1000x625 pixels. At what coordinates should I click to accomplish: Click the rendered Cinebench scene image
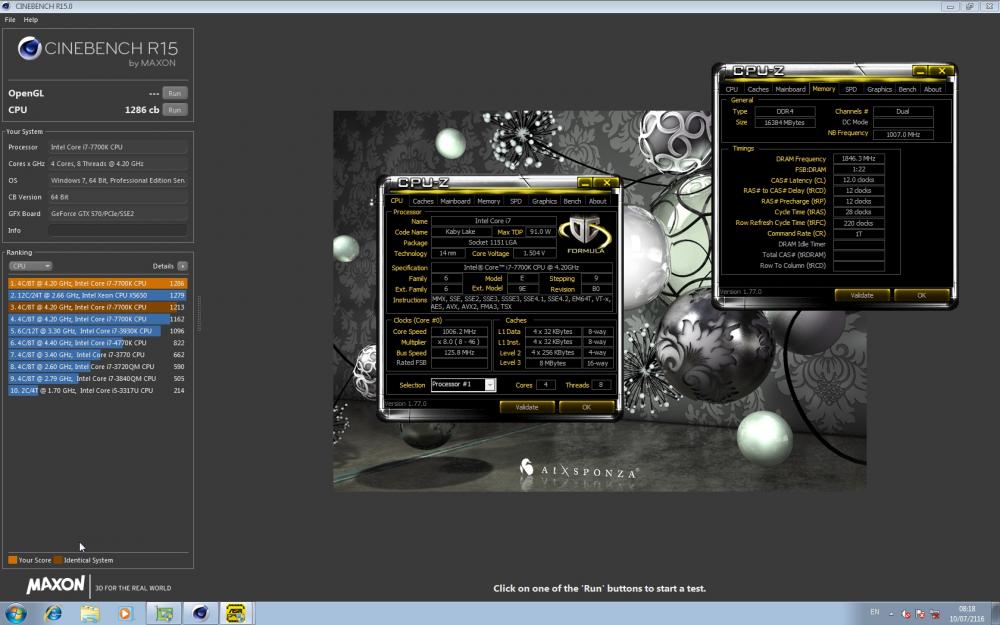click(x=599, y=300)
